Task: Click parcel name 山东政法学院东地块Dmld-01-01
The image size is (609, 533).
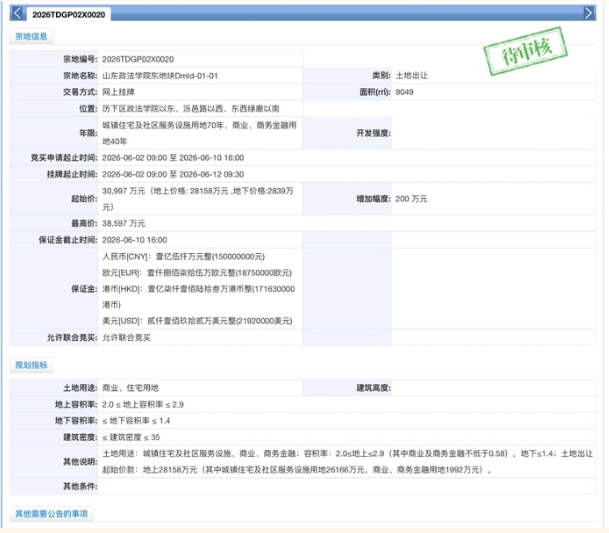Action: click(x=160, y=76)
